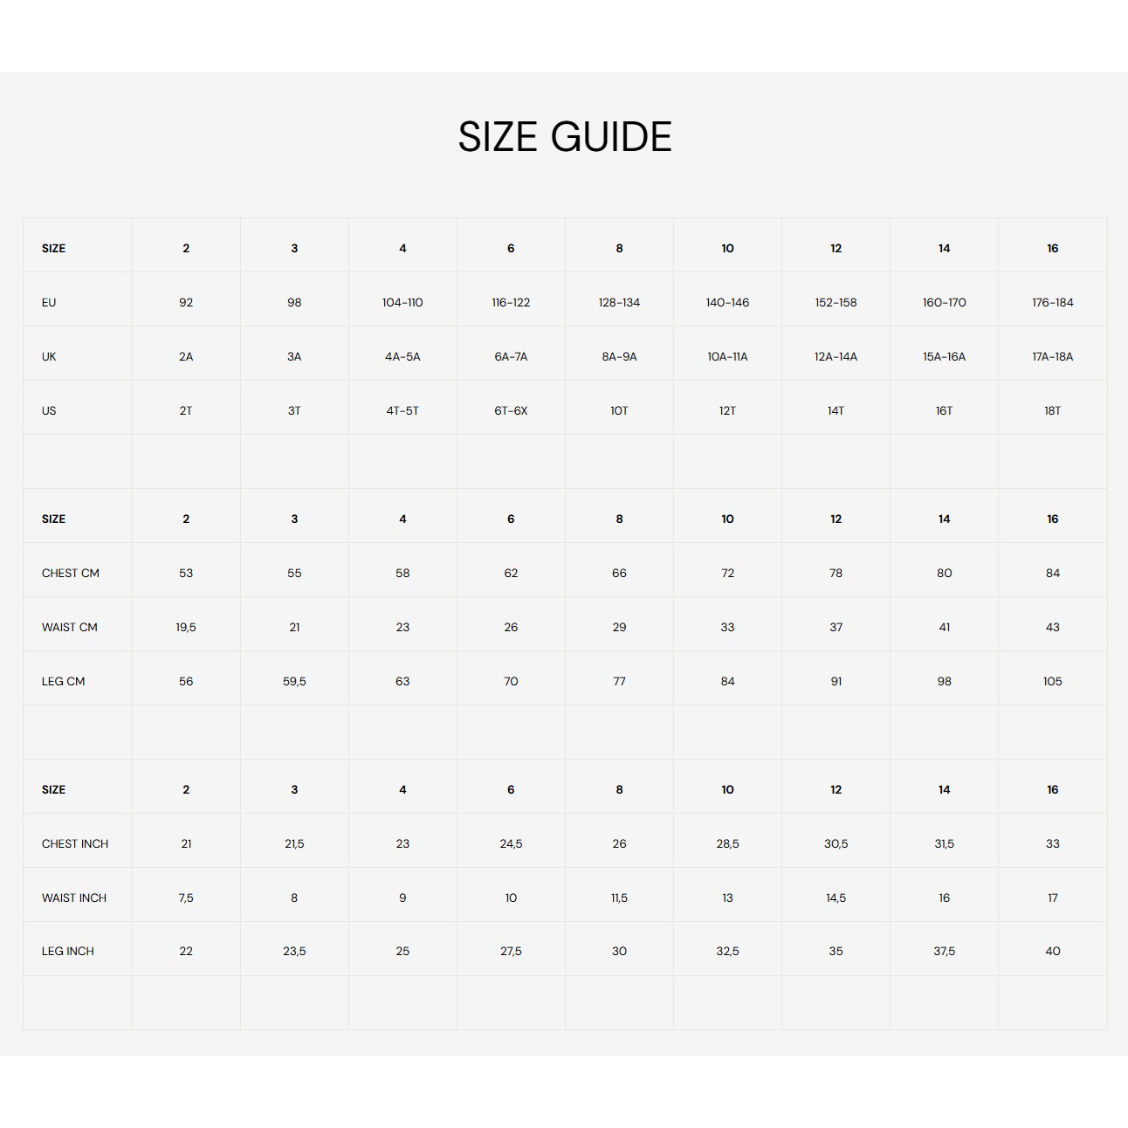1128x1128 pixels.
Task: Click the CHEST CM row label
Action: coord(70,573)
